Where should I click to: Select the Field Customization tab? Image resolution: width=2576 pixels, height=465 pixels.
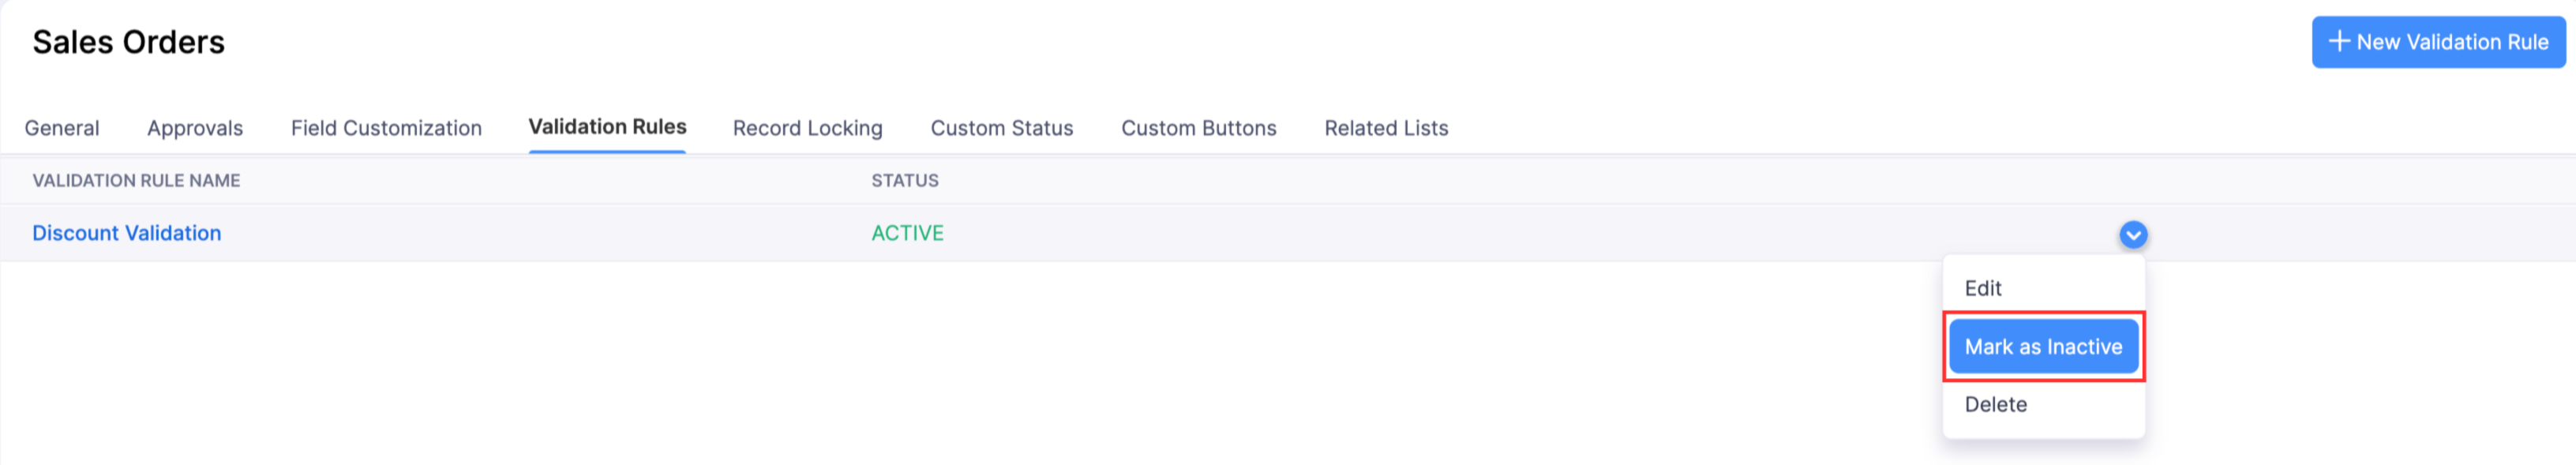(x=385, y=128)
